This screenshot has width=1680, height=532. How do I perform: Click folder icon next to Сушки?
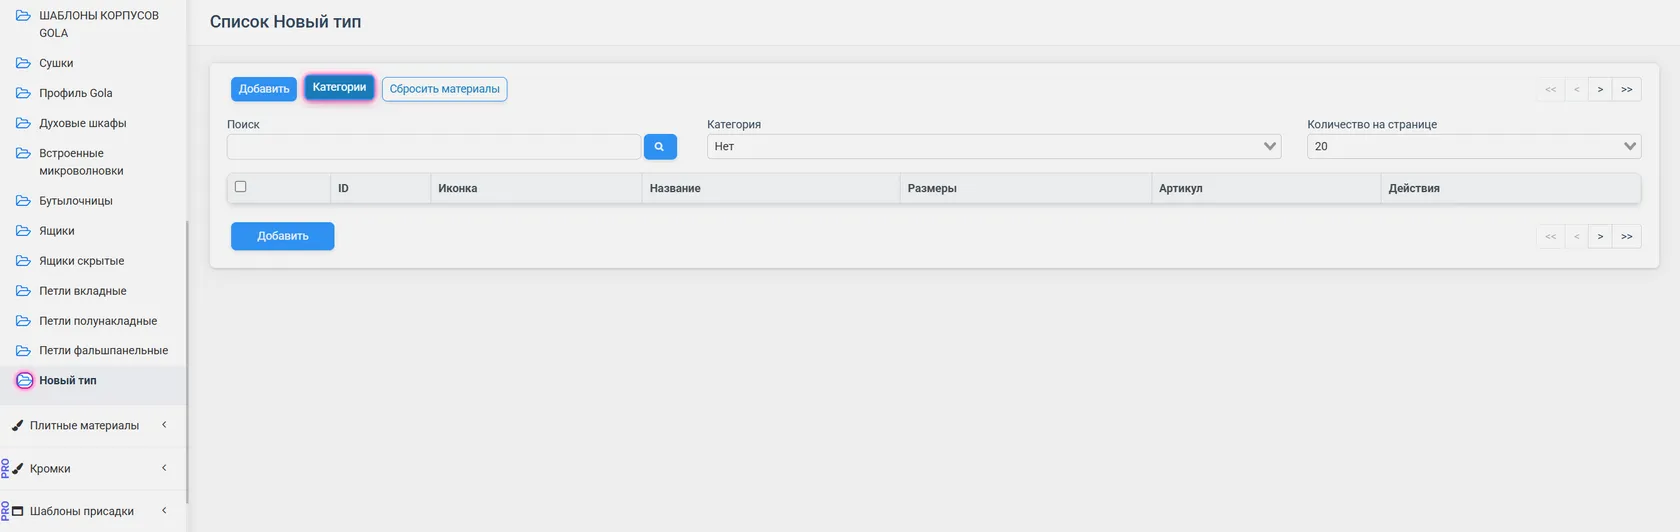[23, 63]
